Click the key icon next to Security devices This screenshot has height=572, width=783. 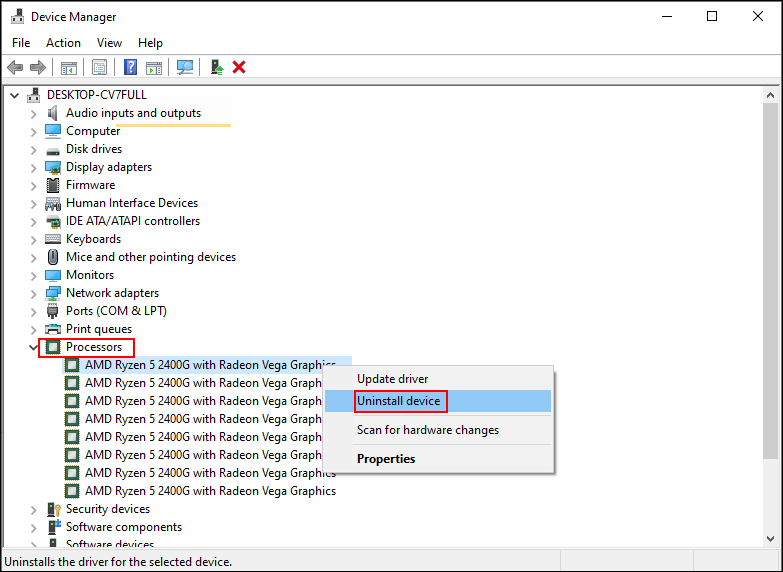53,510
